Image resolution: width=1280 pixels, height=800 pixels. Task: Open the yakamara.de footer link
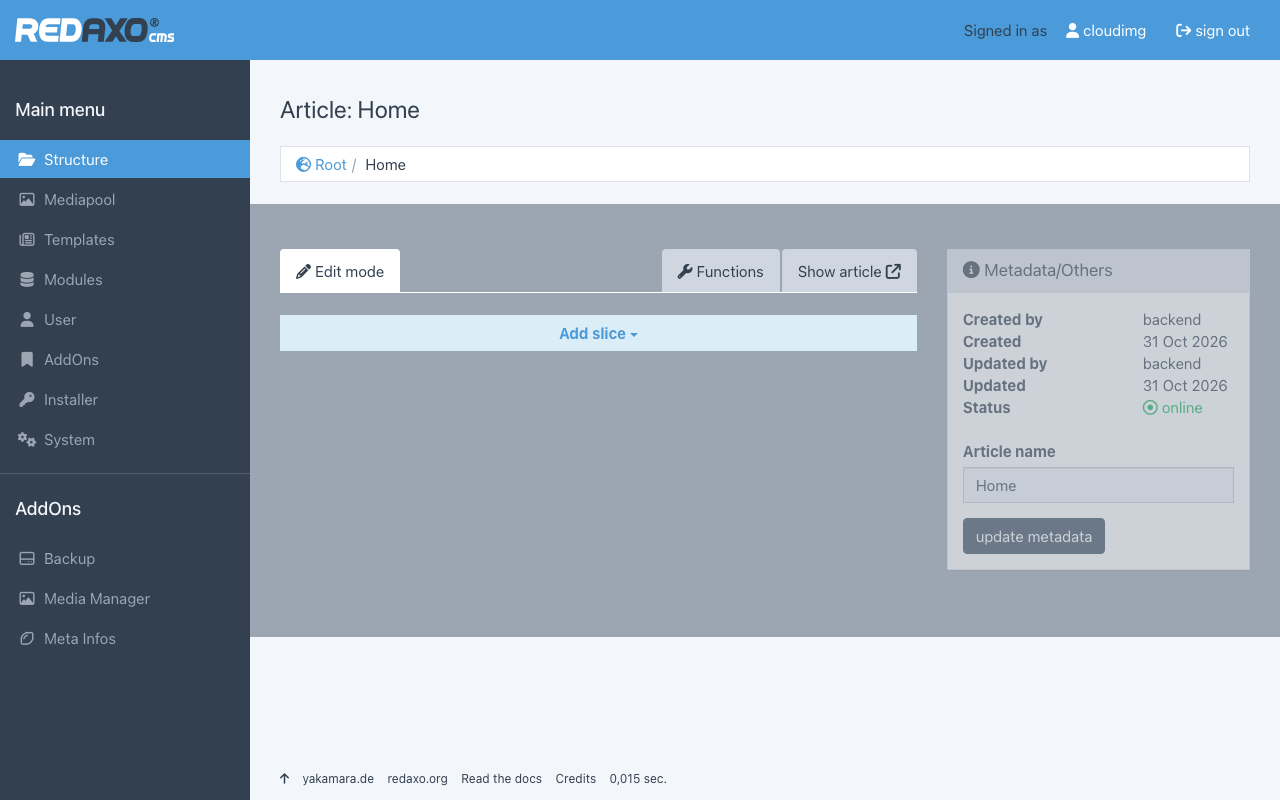point(338,779)
